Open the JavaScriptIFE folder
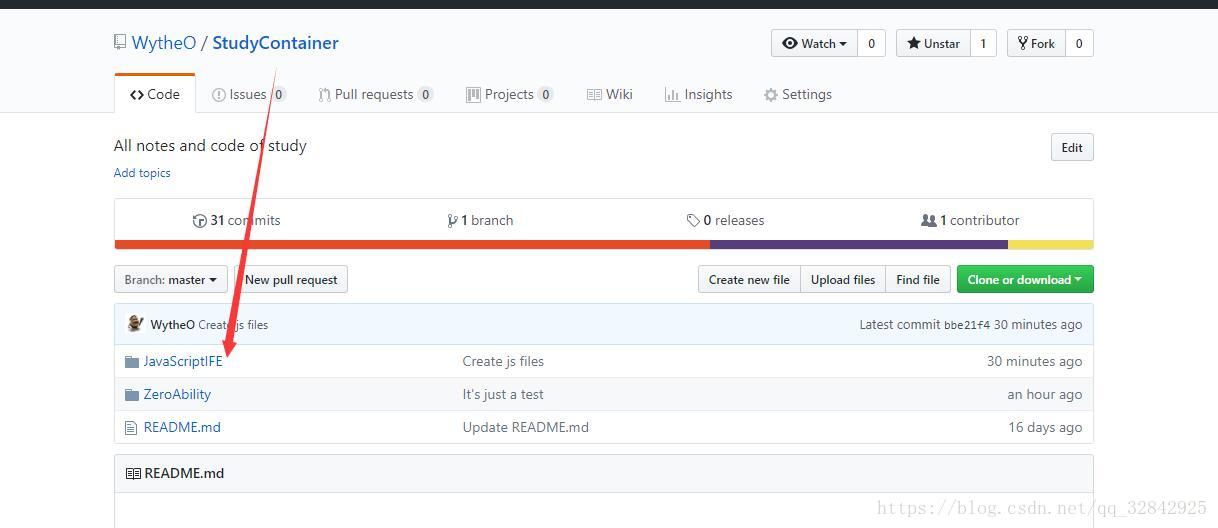Viewport: 1218px width, 528px height. (x=183, y=361)
